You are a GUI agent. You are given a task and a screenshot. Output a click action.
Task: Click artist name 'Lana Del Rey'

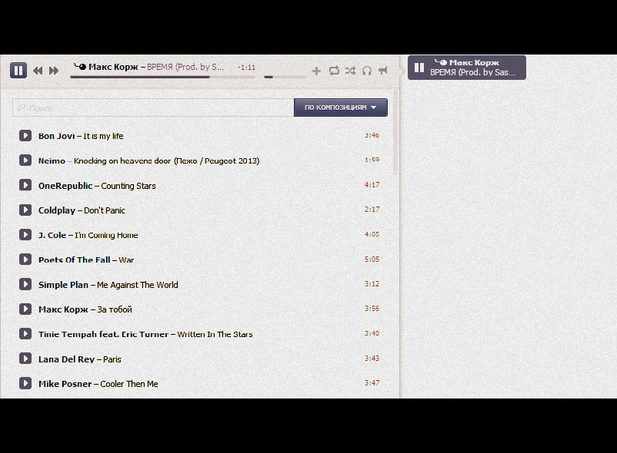click(66, 359)
